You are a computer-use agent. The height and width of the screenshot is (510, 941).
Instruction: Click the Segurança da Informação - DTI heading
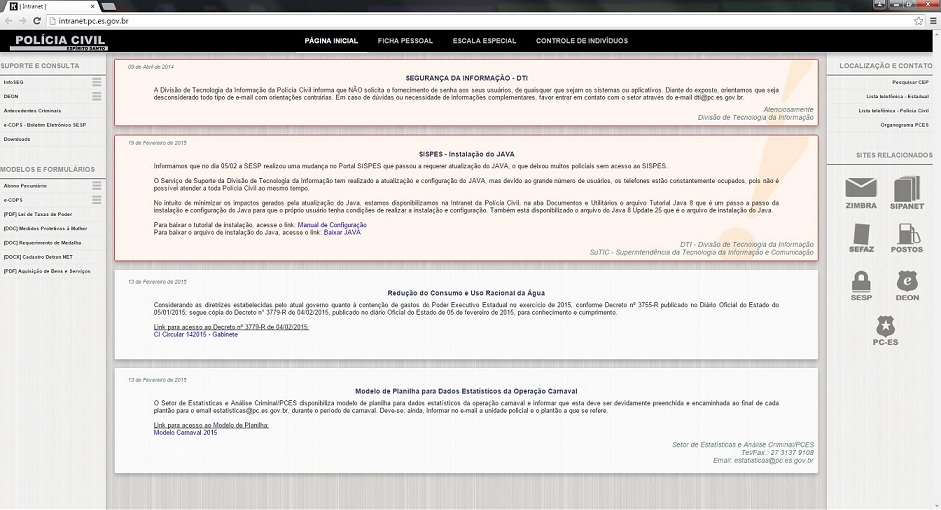pyautogui.click(x=466, y=78)
